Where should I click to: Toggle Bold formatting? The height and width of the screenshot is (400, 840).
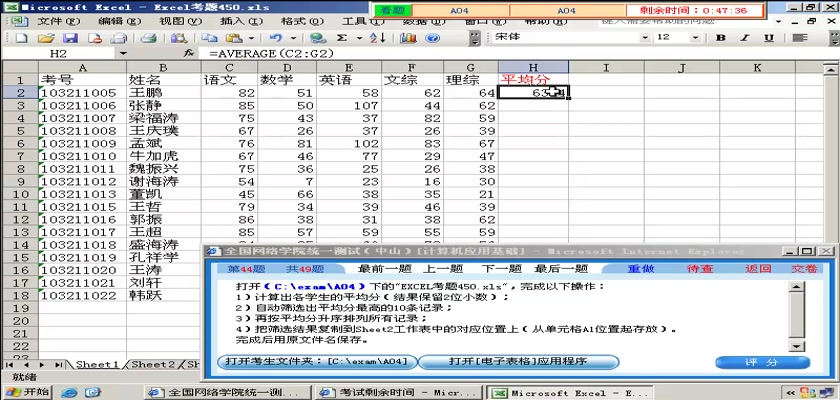[x=721, y=37]
